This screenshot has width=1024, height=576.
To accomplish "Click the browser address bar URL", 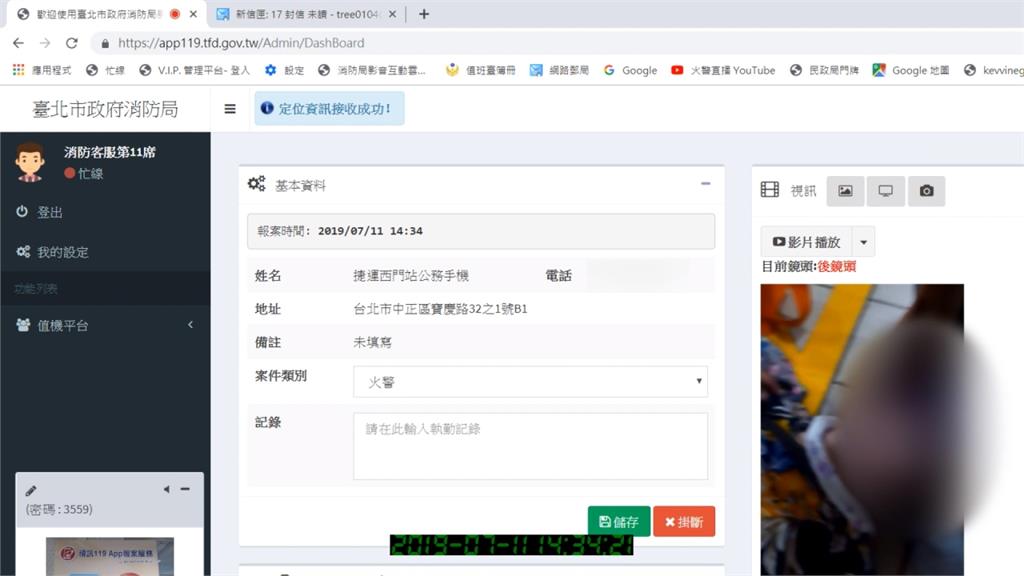I will (241, 43).
